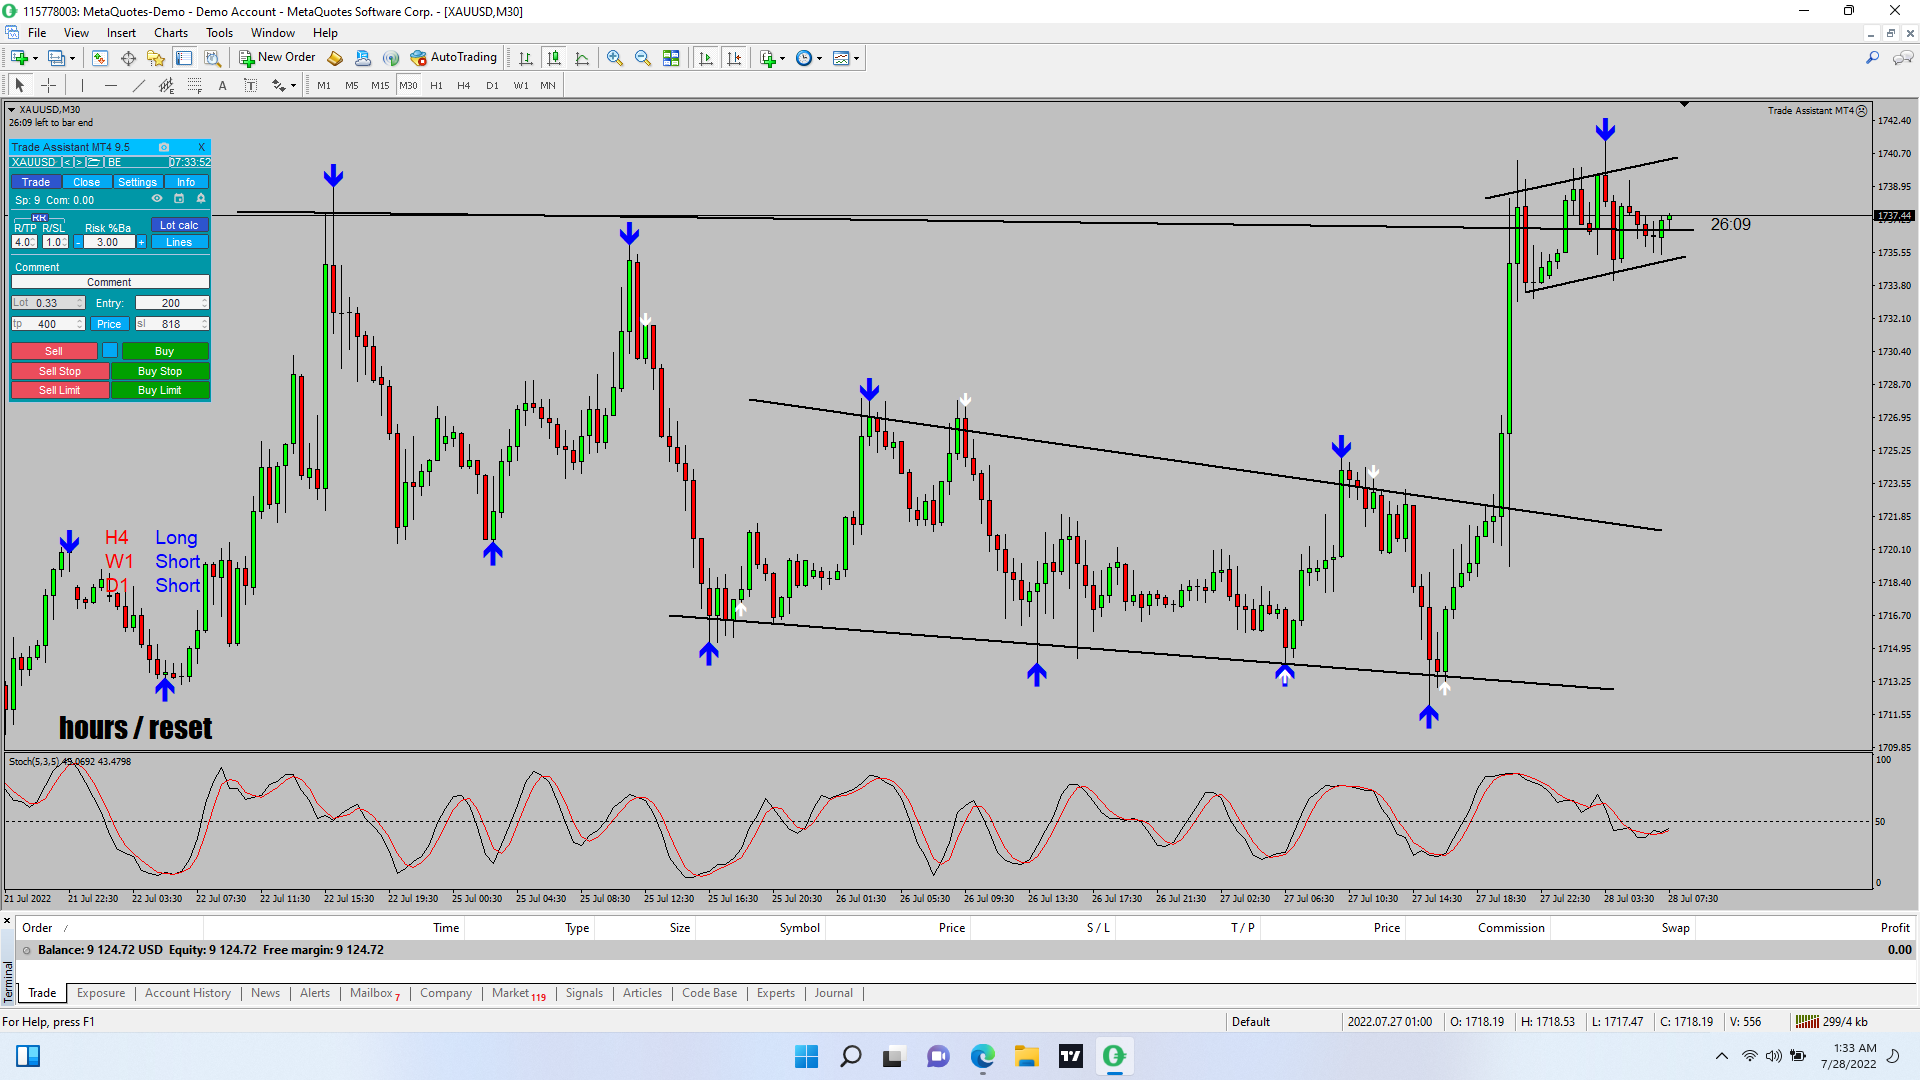Expand the arrows objects dropdown
1920x1080 pixels.
coord(292,86)
